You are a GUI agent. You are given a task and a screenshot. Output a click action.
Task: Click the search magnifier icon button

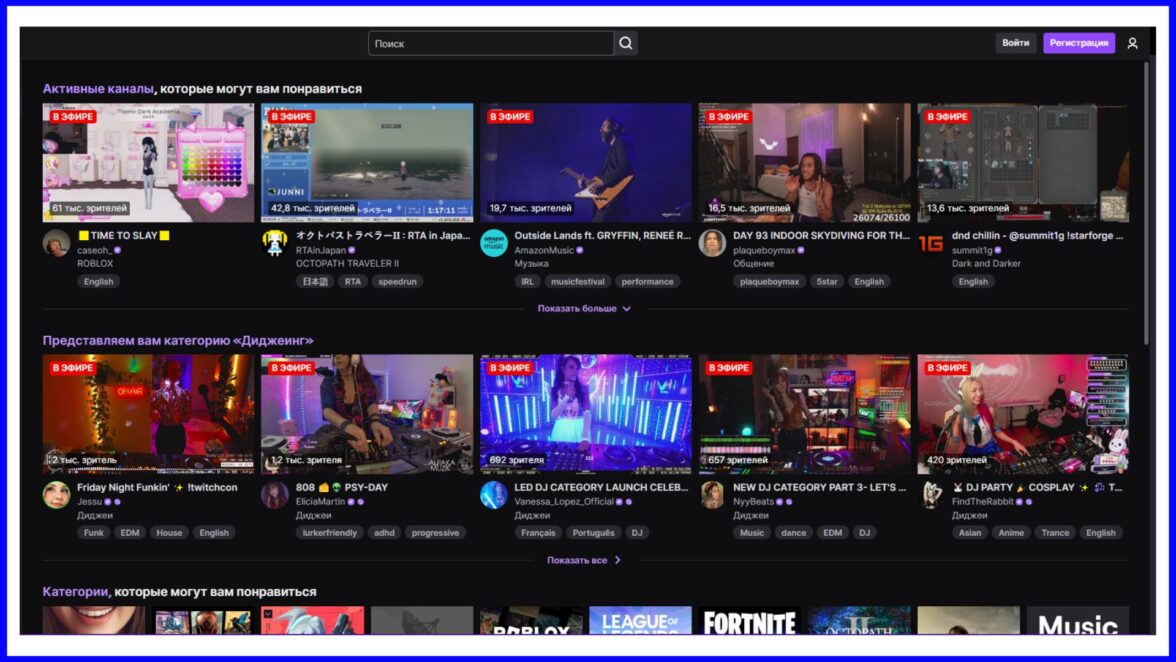coord(626,43)
